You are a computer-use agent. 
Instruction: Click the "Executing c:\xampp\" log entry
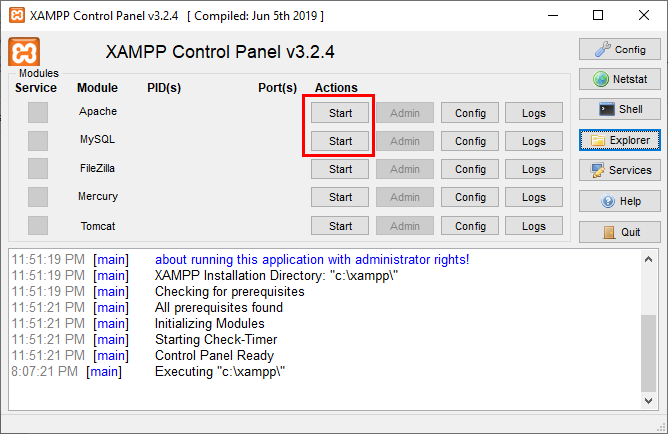220,371
